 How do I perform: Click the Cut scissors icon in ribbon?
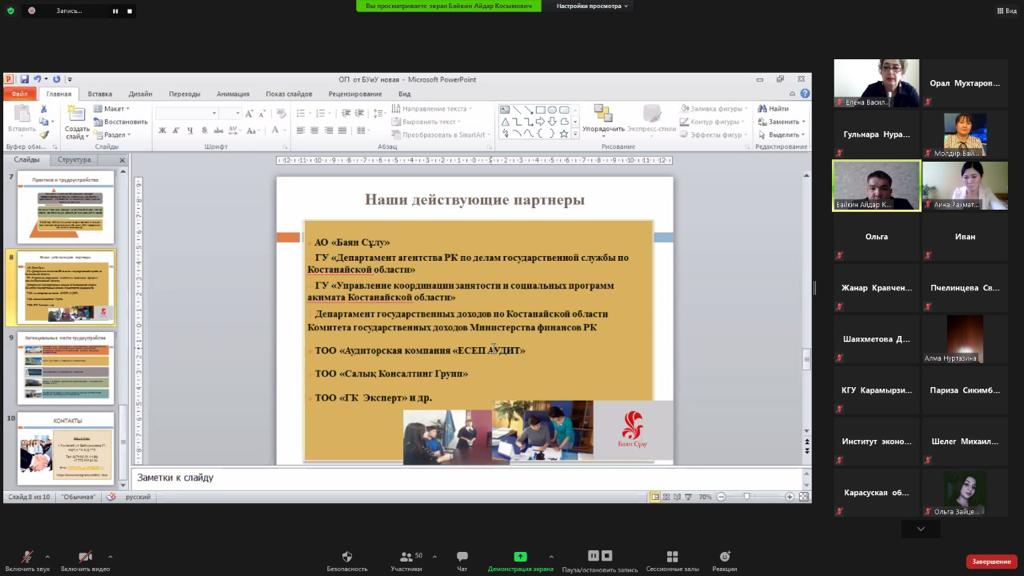[44, 109]
